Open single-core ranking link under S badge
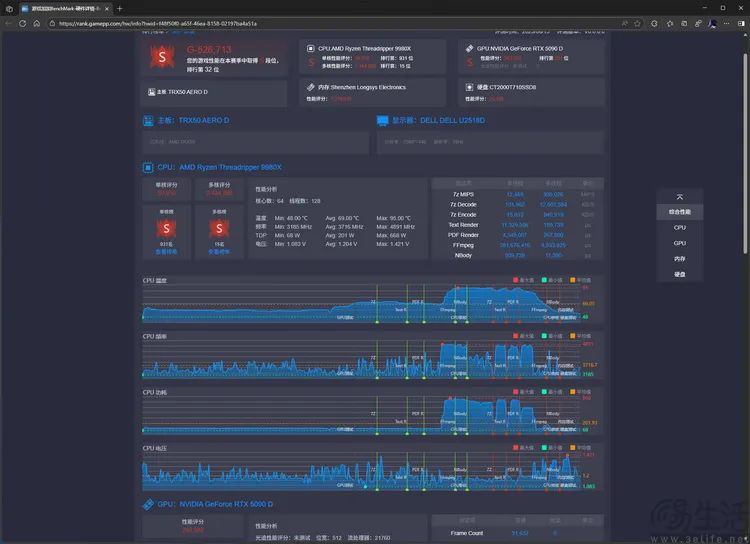This screenshot has height=544, width=750. click(x=166, y=252)
